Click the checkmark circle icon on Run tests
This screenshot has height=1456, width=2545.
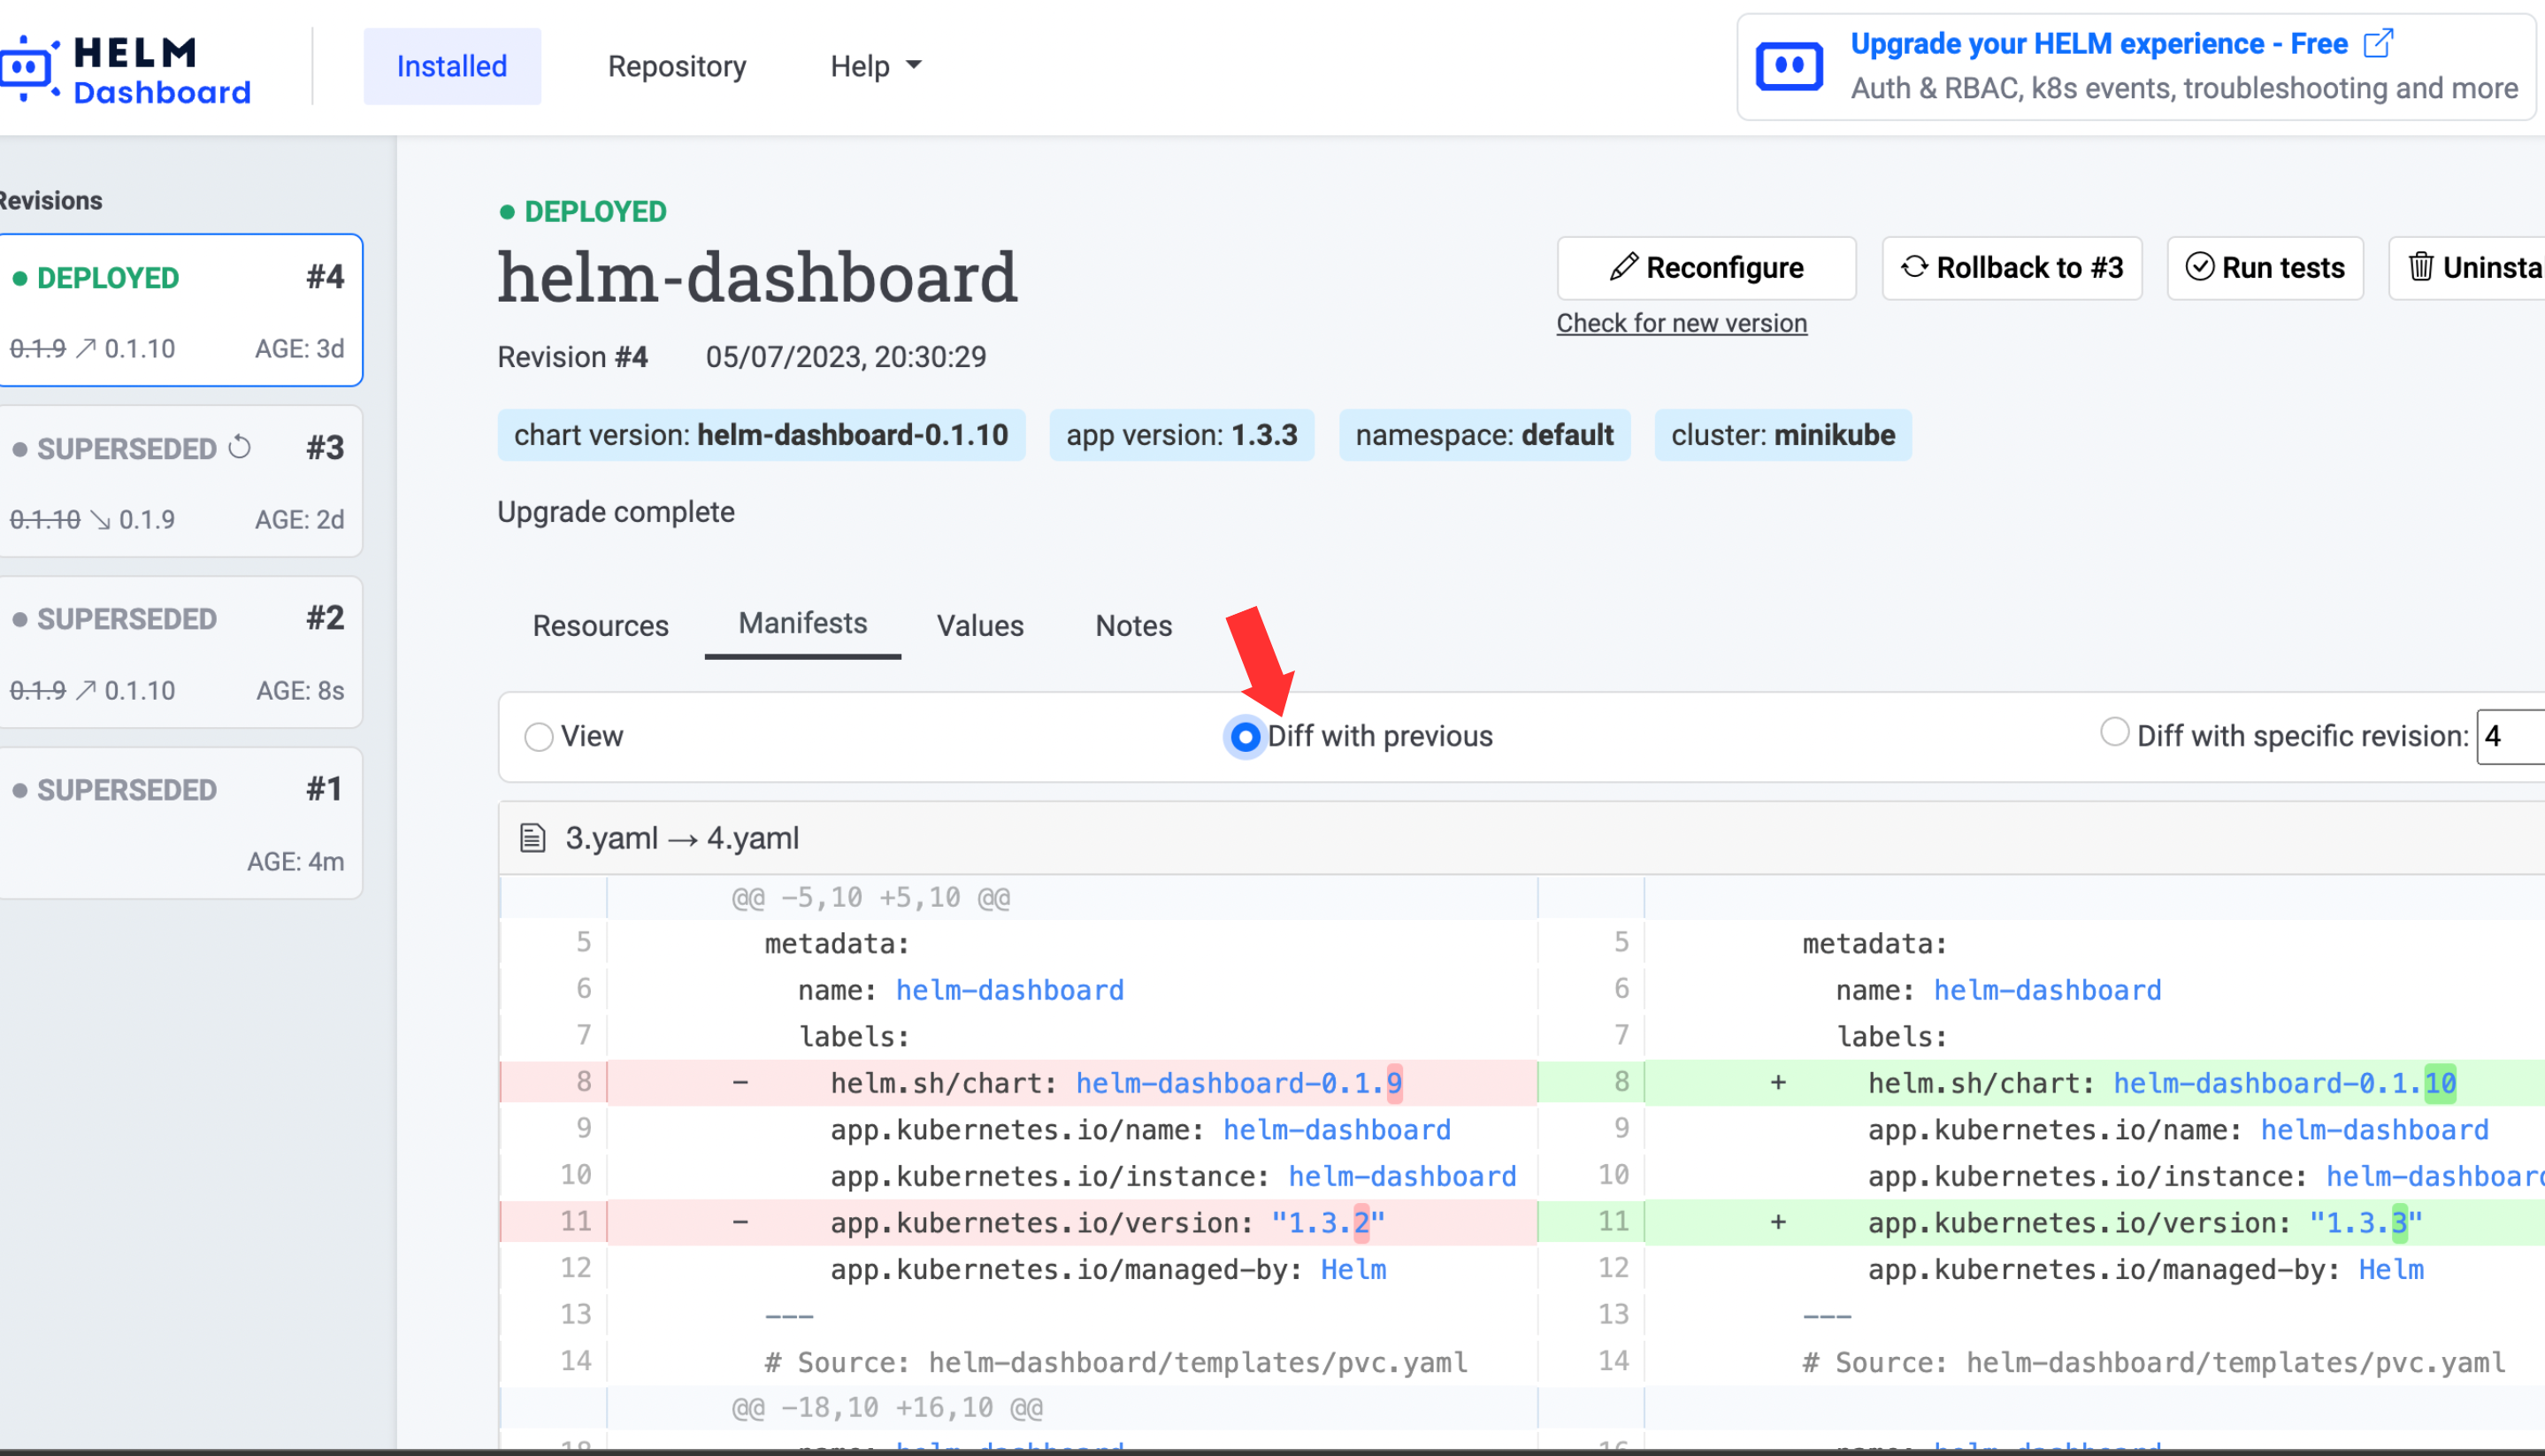click(x=2199, y=267)
